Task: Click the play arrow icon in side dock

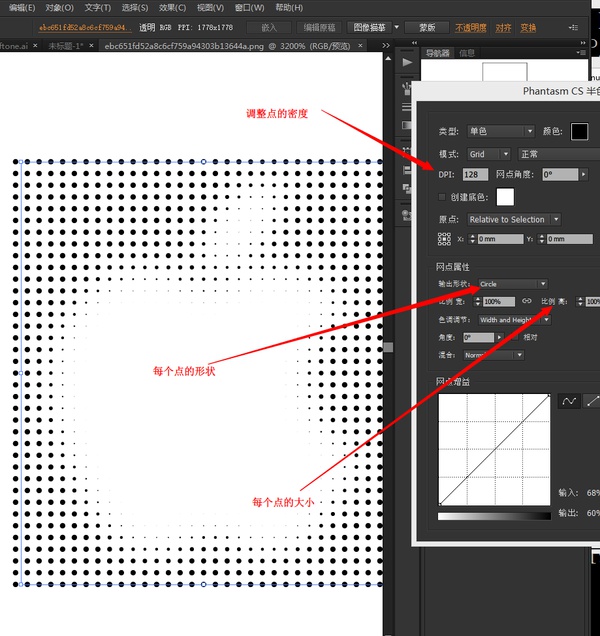Action: [x=407, y=62]
